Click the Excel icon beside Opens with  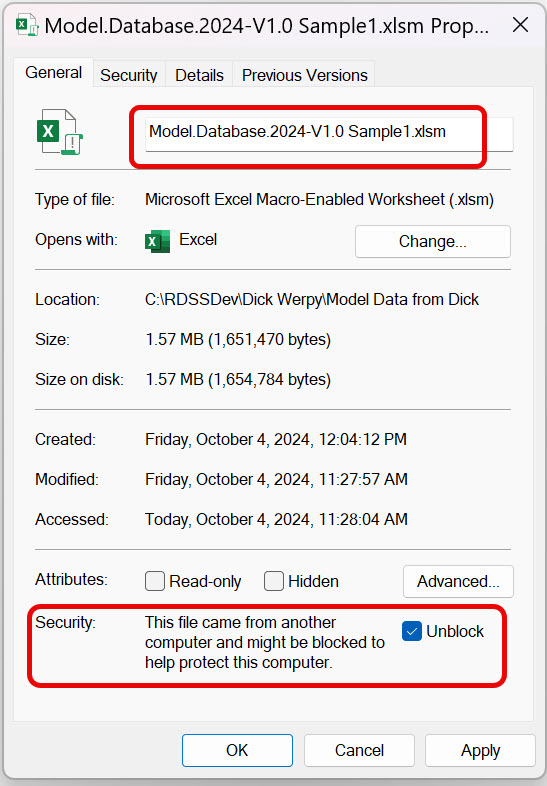pyautogui.click(x=157, y=241)
